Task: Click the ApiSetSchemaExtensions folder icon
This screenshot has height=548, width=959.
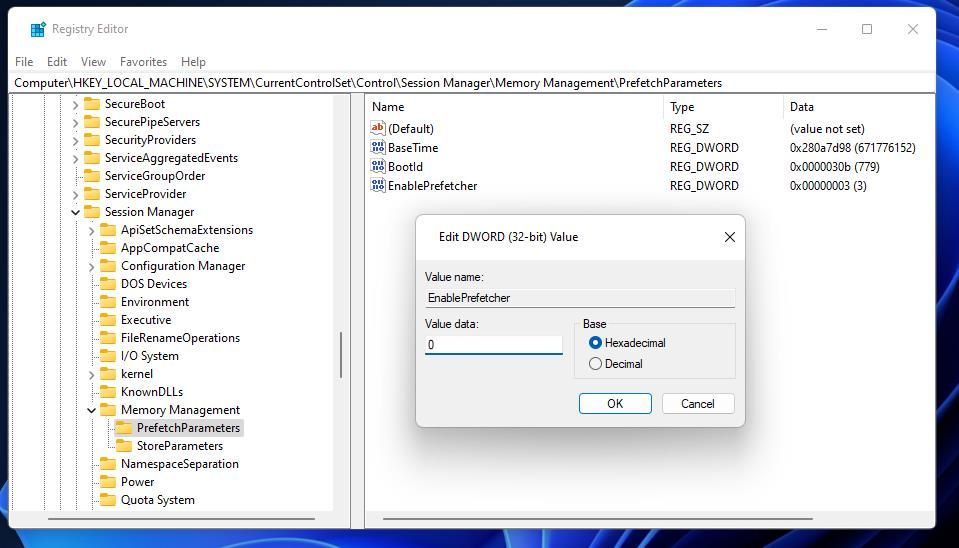Action: click(x=108, y=230)
